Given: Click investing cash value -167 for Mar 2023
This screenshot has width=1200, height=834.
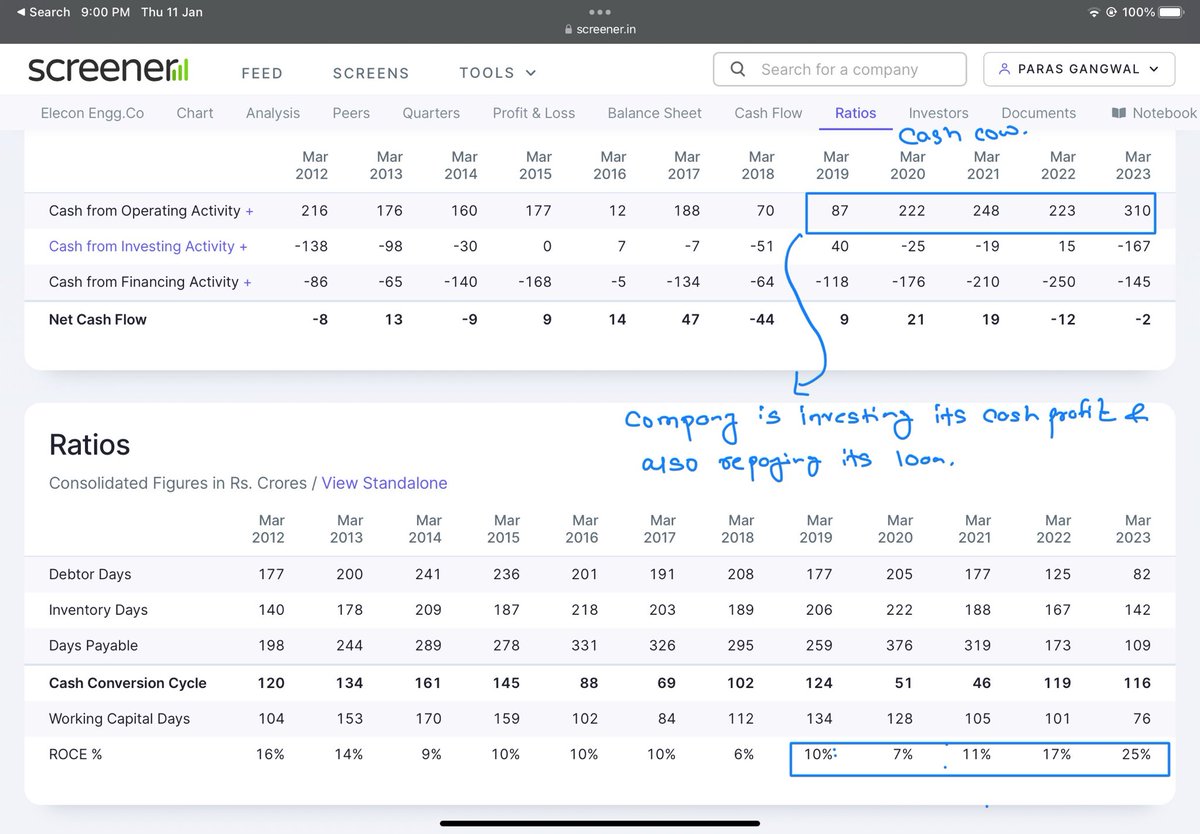Looking at the screenshot, I should pos(1133,246).
